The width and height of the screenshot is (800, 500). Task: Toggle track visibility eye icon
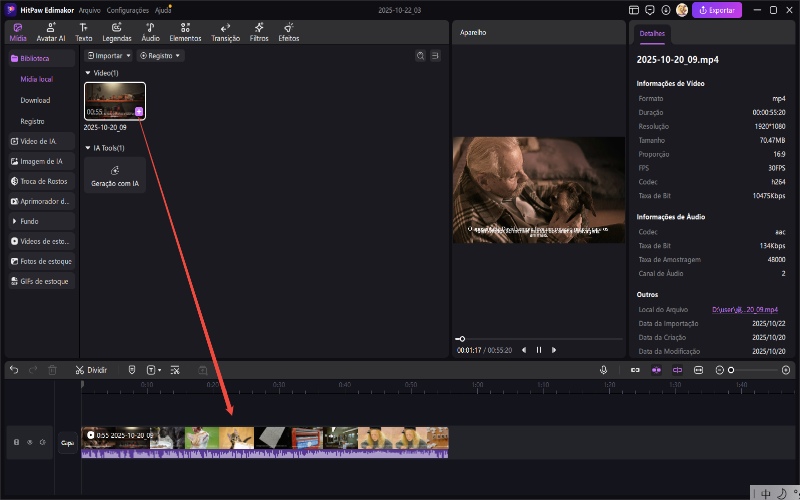pyautogui.click(x=29, y=442)
